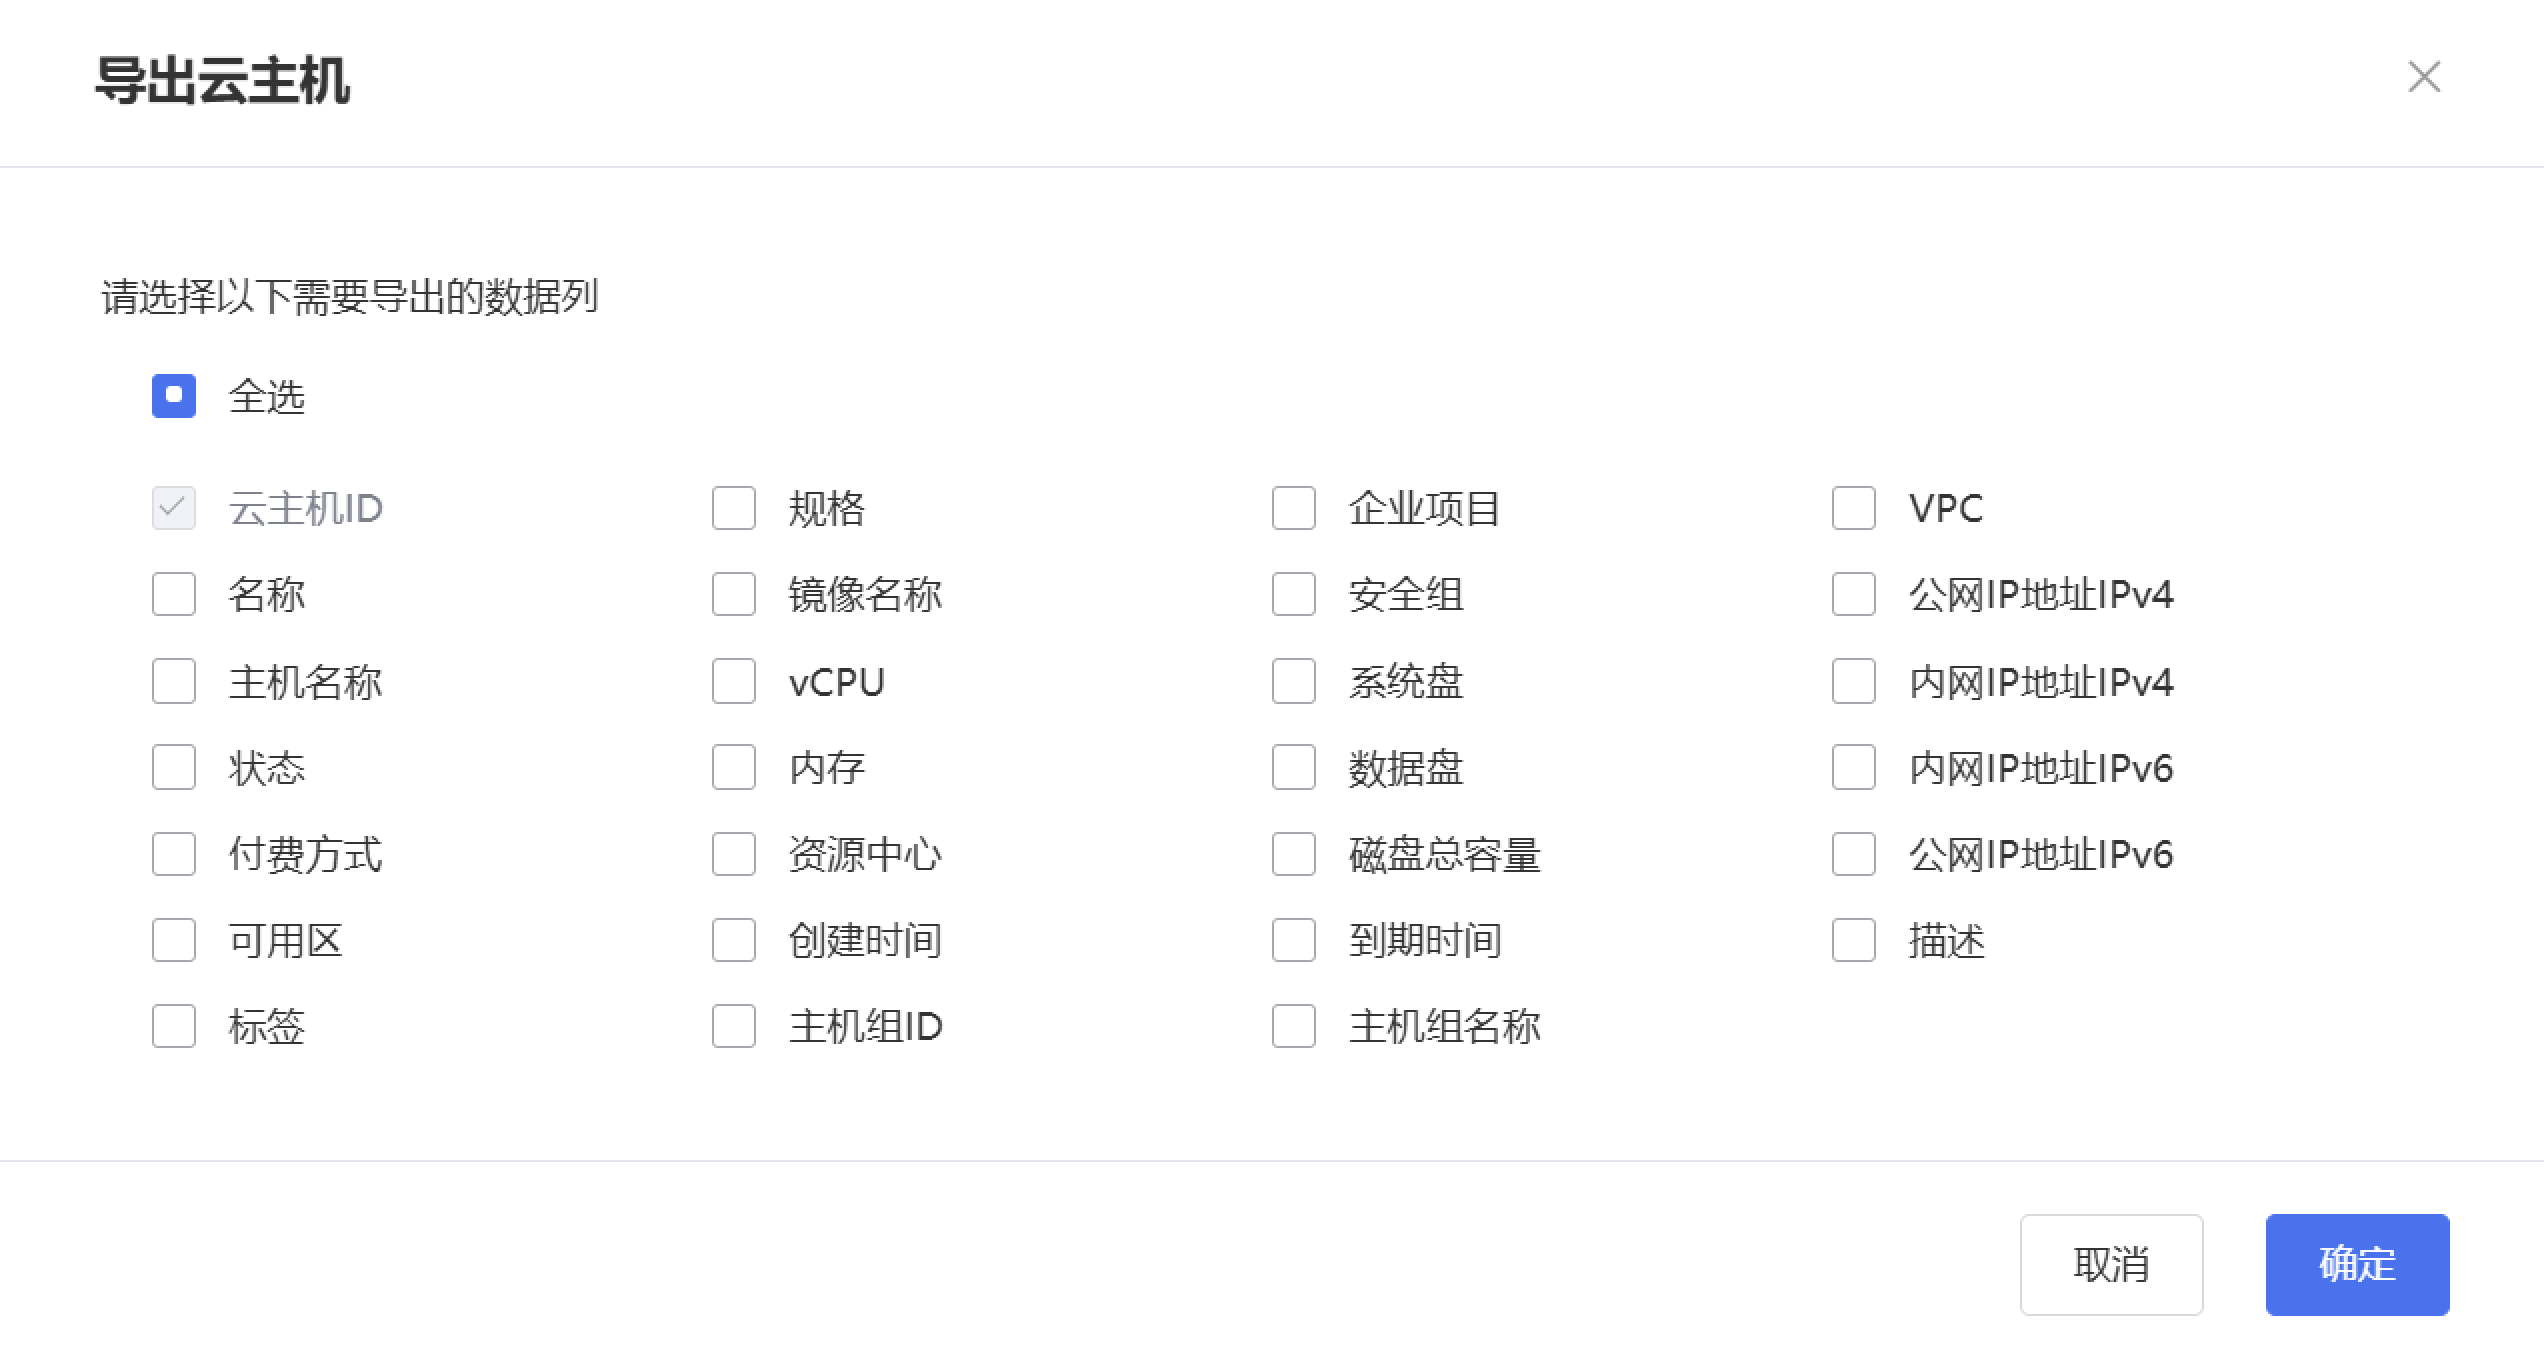Enable the 标签 column checkbox
Image resolution: width=2544 pixels, height=1358 pixels.
click(174, 1026)
